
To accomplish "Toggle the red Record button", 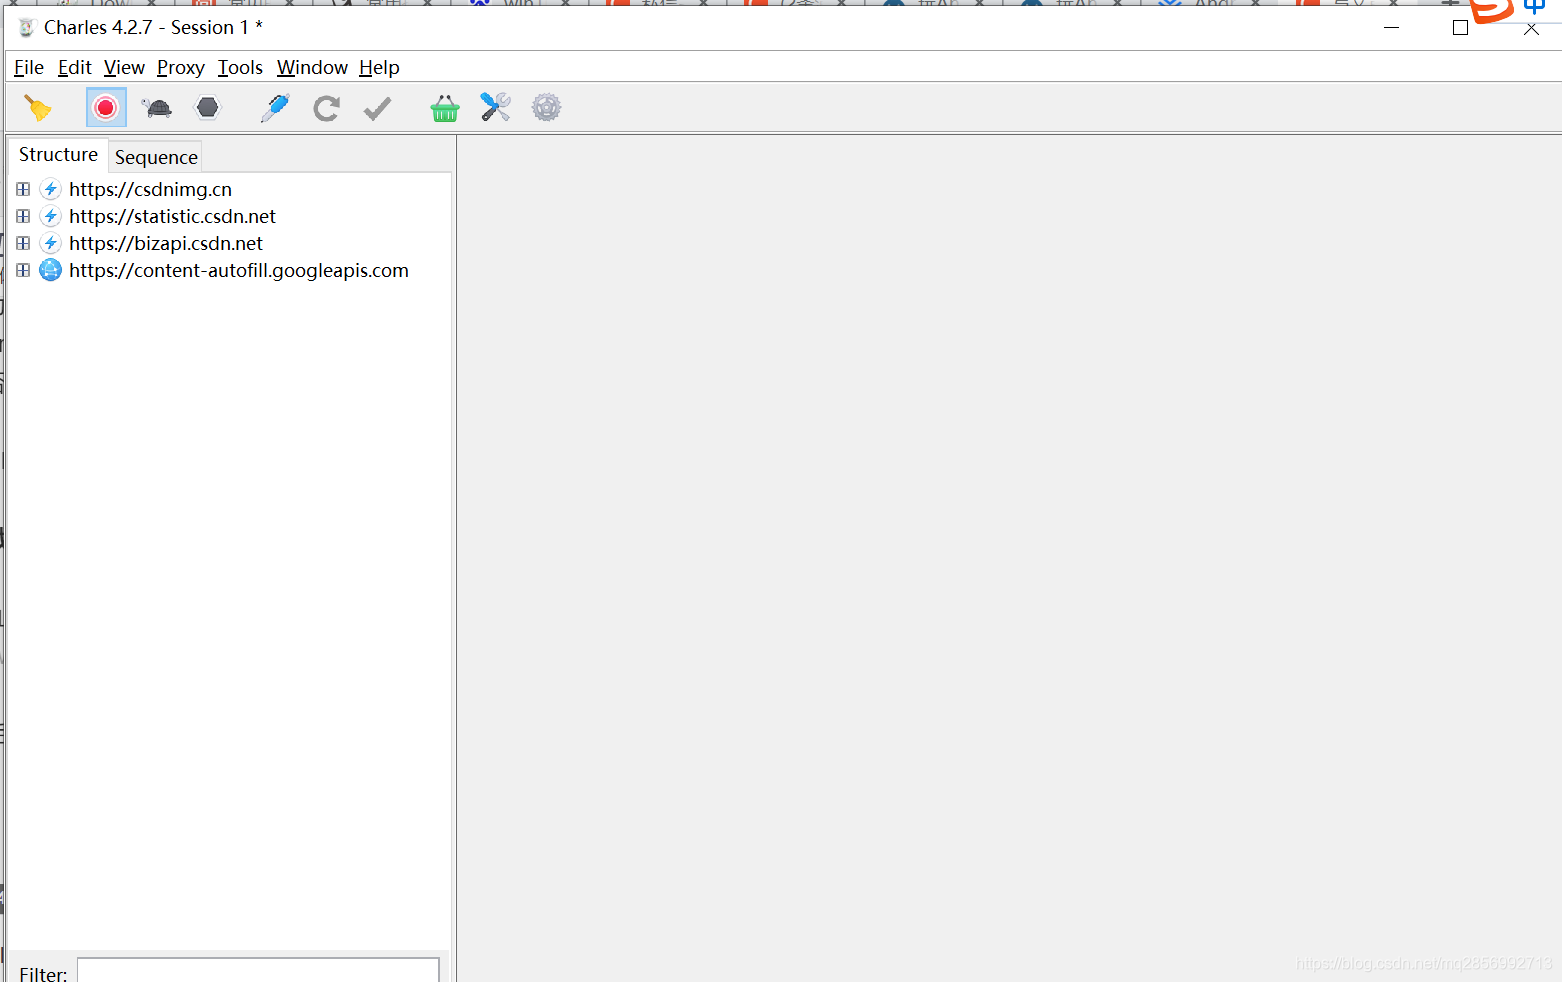I will 106,108.
